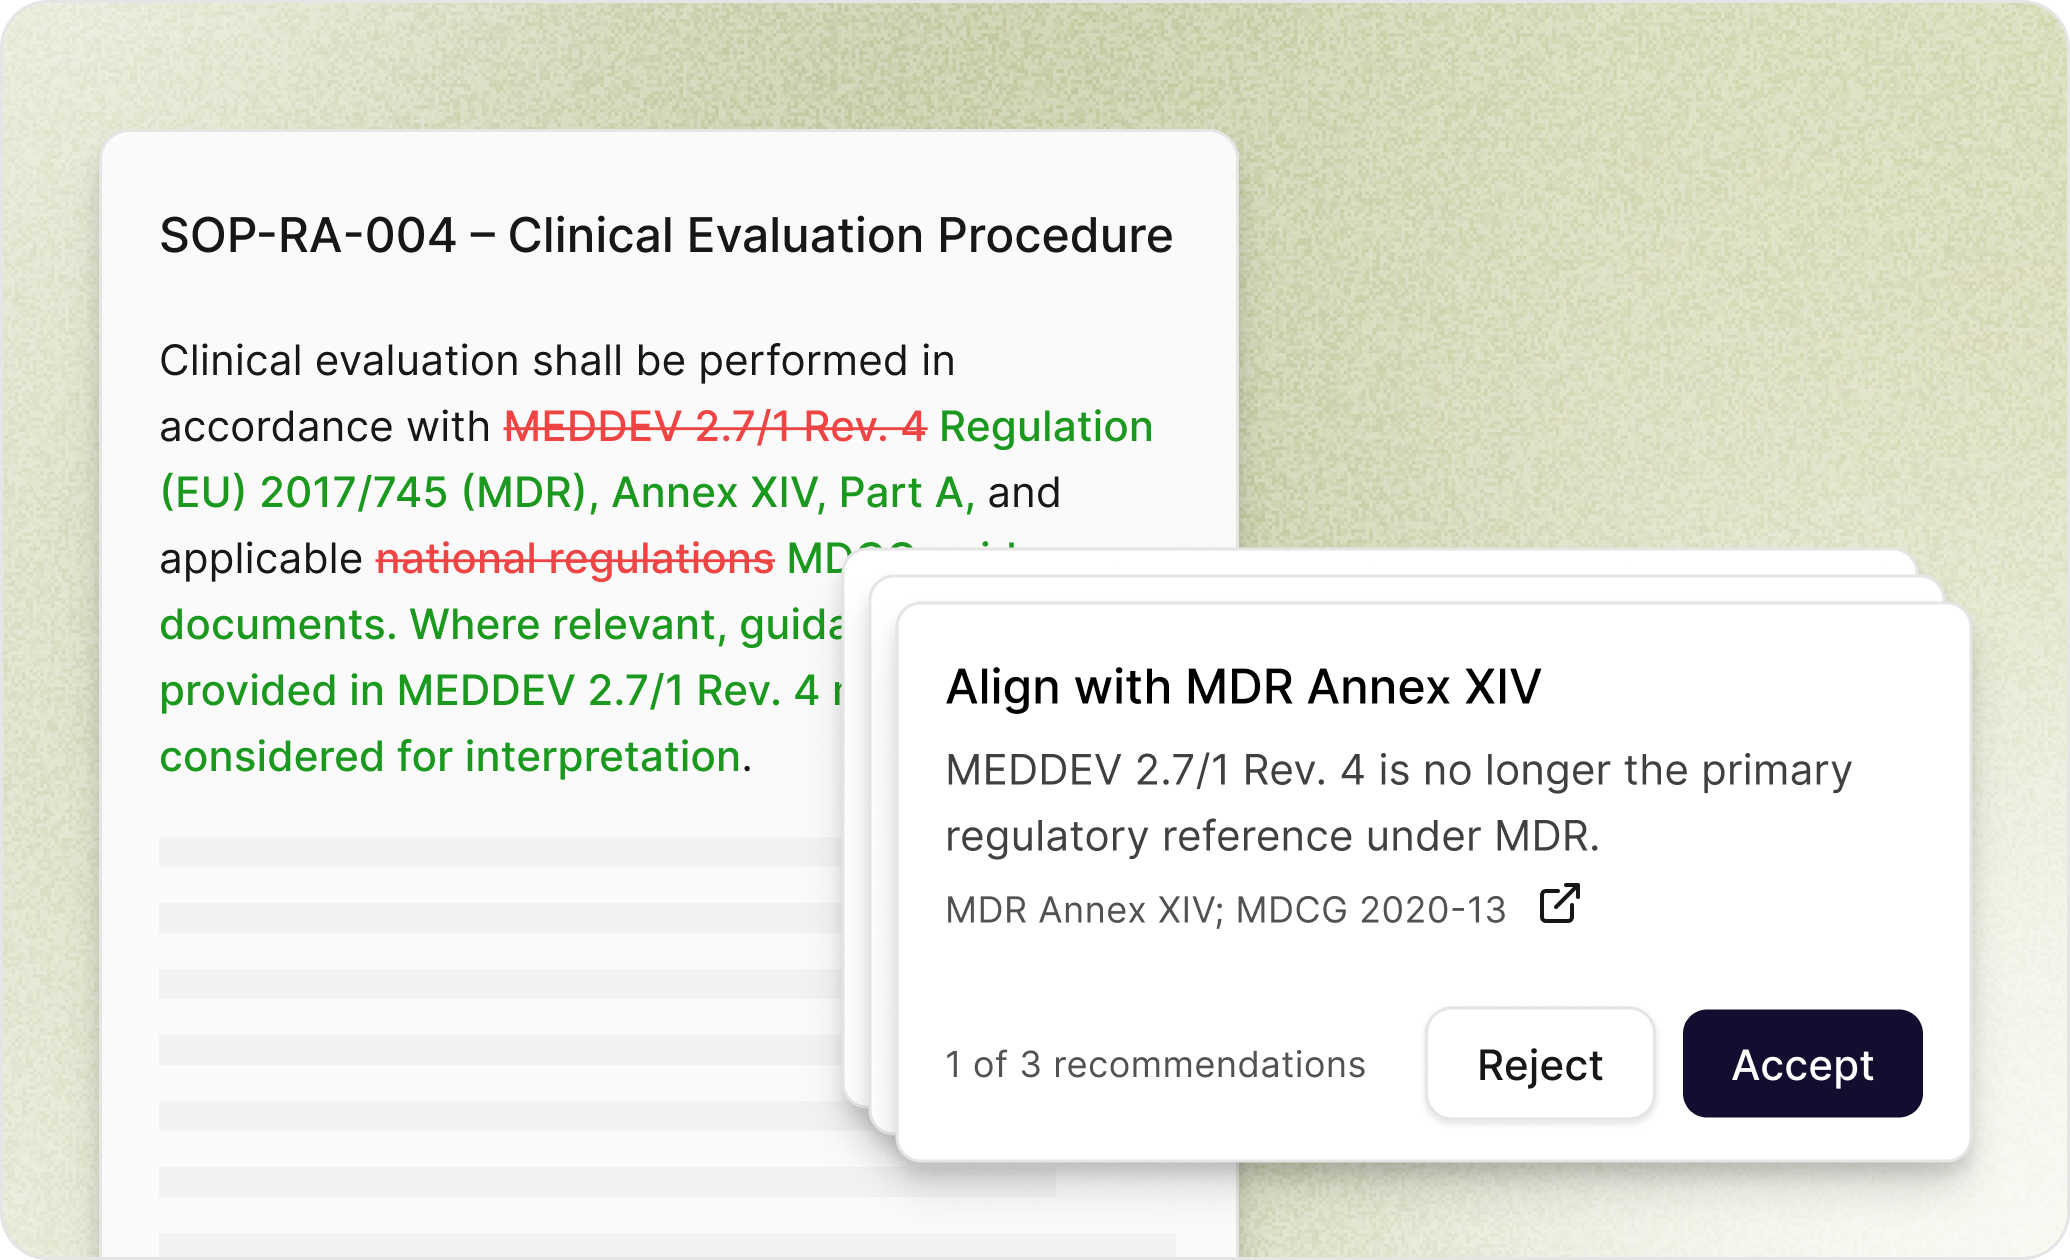The width and height of the screenshot is (2070, 1260).
Task: Click the line 'Clinical evaluation shall be performed in'
Action: [557, 361]
